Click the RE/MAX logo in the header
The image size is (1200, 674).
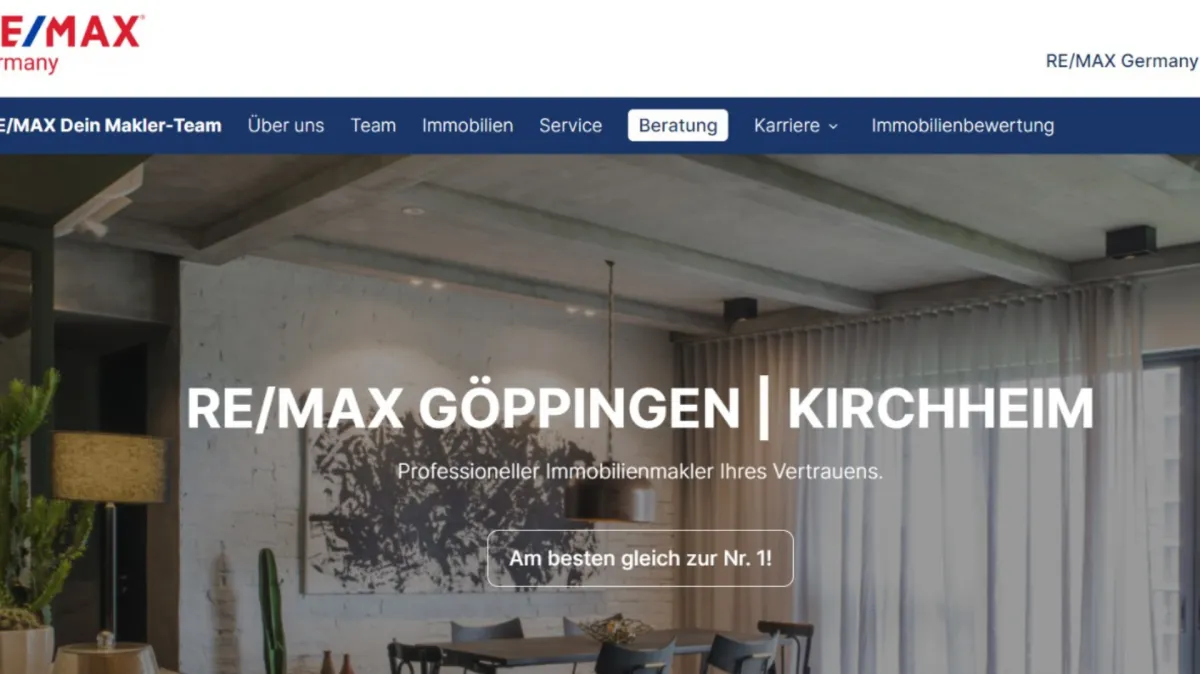(70, 31)
